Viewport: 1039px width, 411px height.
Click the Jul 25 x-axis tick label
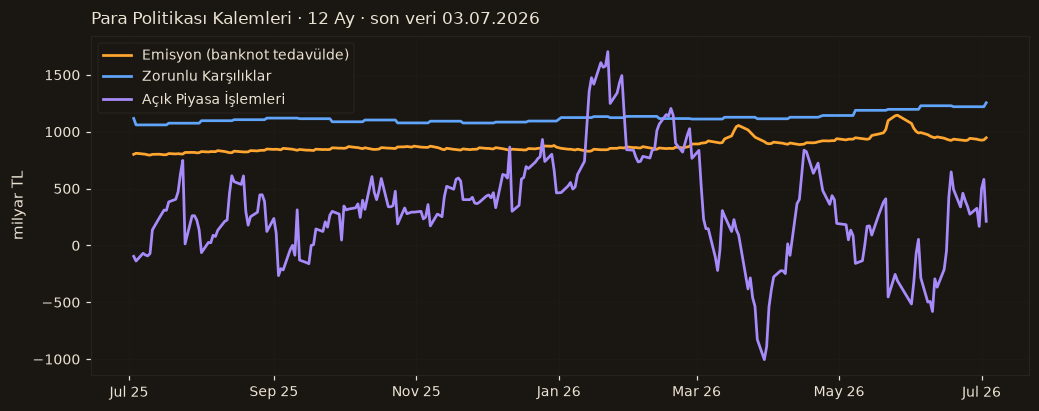click(129, 392)
